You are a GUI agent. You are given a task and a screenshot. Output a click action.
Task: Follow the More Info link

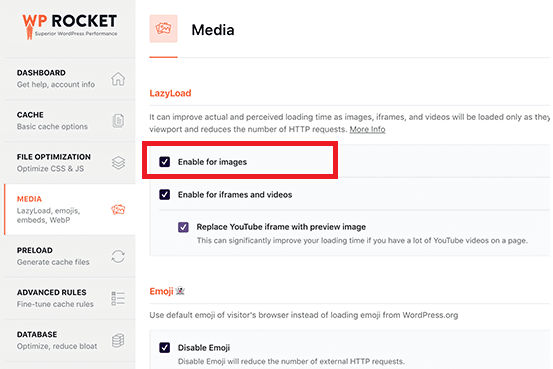coord(367,129)
